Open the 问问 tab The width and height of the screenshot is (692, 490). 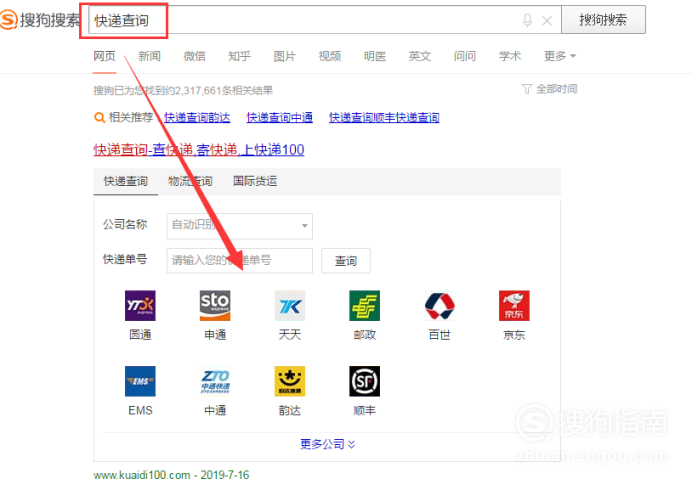click(x=465, y=56)
